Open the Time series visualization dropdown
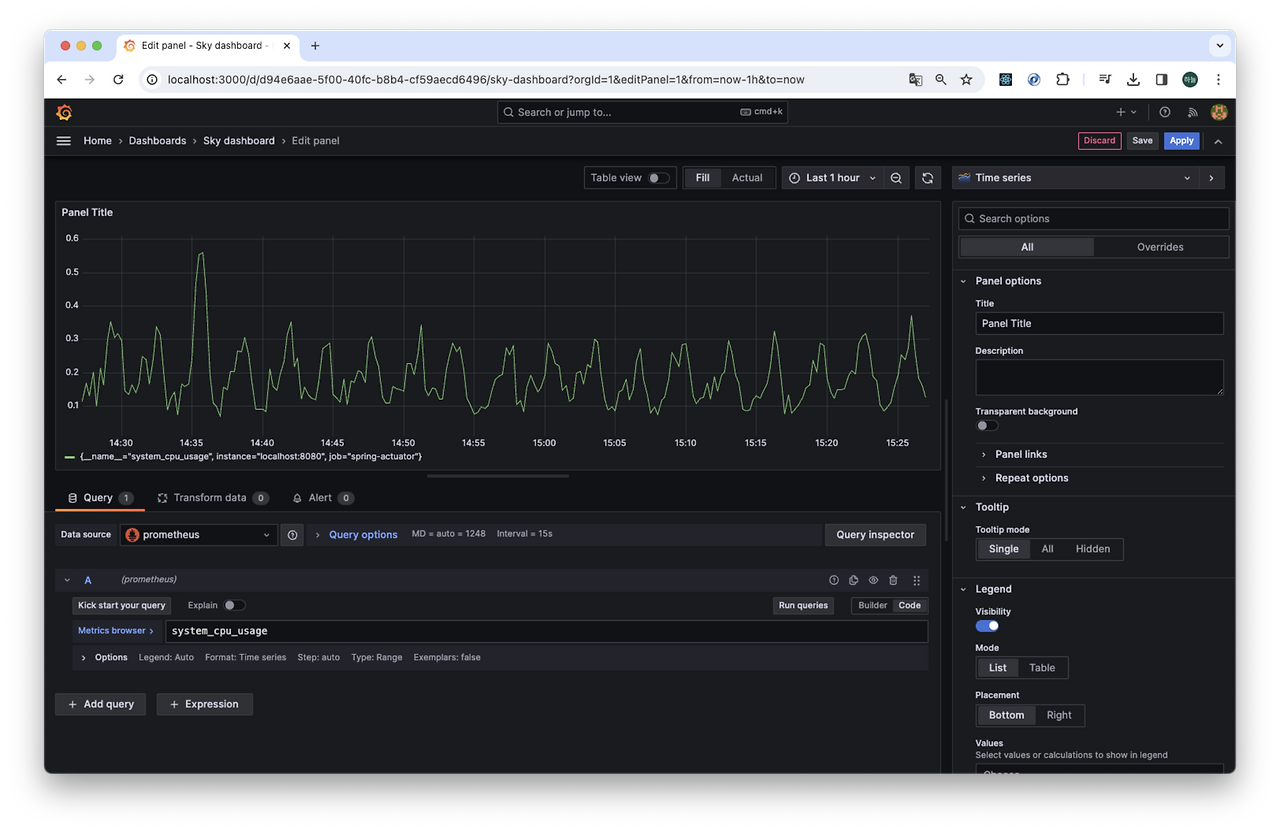Viewport: 1280px width, 832px height. [1075, 178]
